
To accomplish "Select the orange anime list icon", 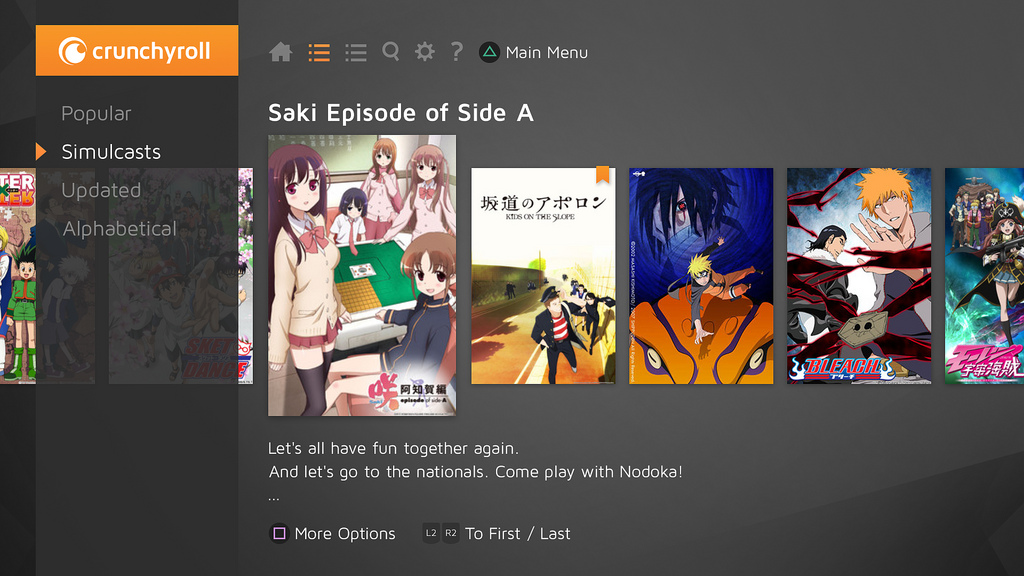I will click(319, 52).
